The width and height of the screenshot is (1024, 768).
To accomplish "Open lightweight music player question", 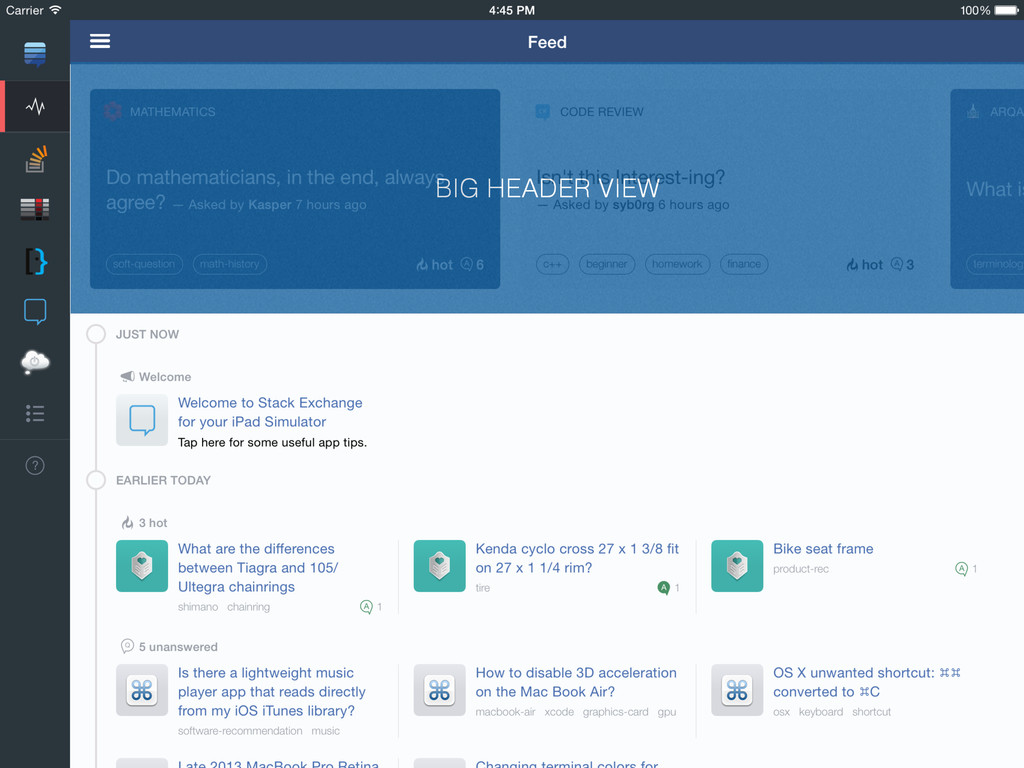I will (x=272, y=692).
